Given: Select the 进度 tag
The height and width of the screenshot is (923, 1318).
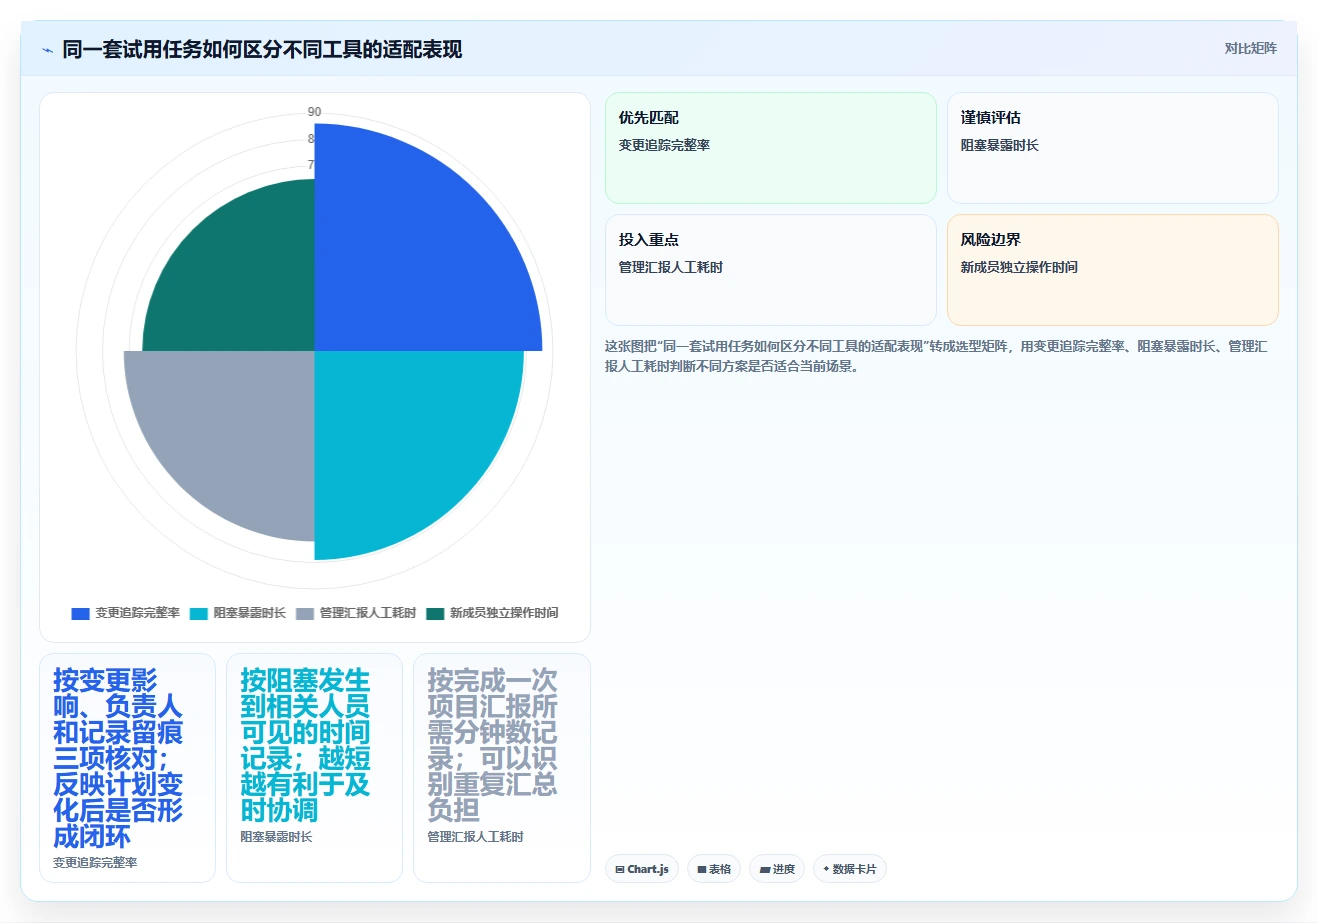Looking at the screenshot, I should (x=777, y=869).
